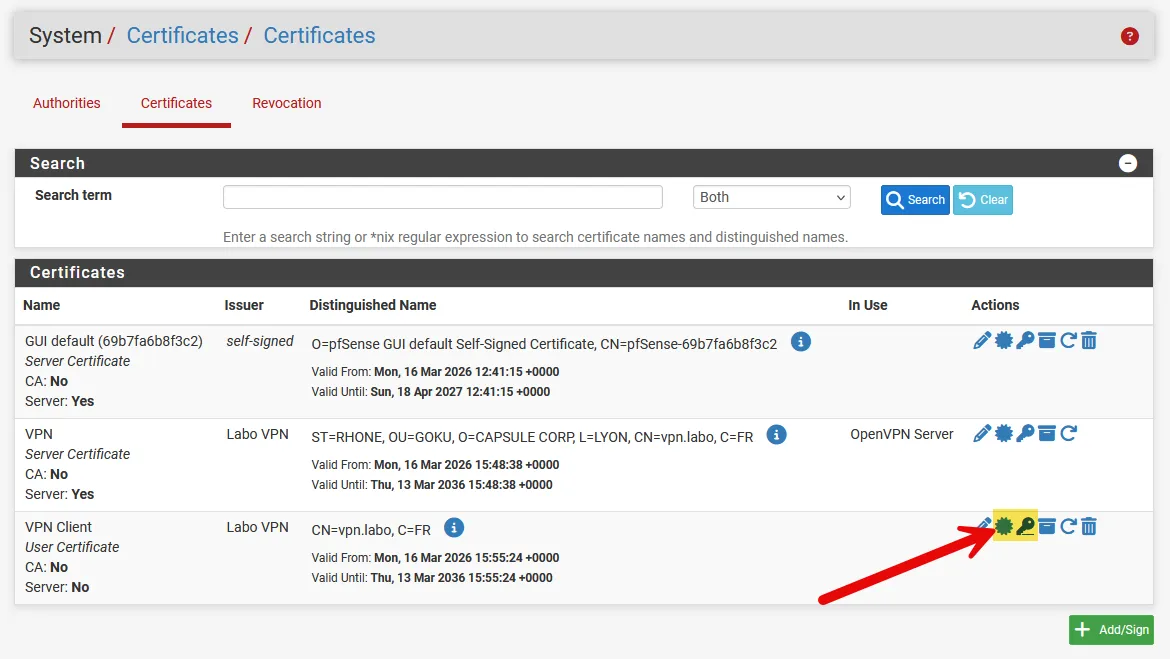Collapse the Search panel
This screenshot has width=1170, height=659.
1128,163
